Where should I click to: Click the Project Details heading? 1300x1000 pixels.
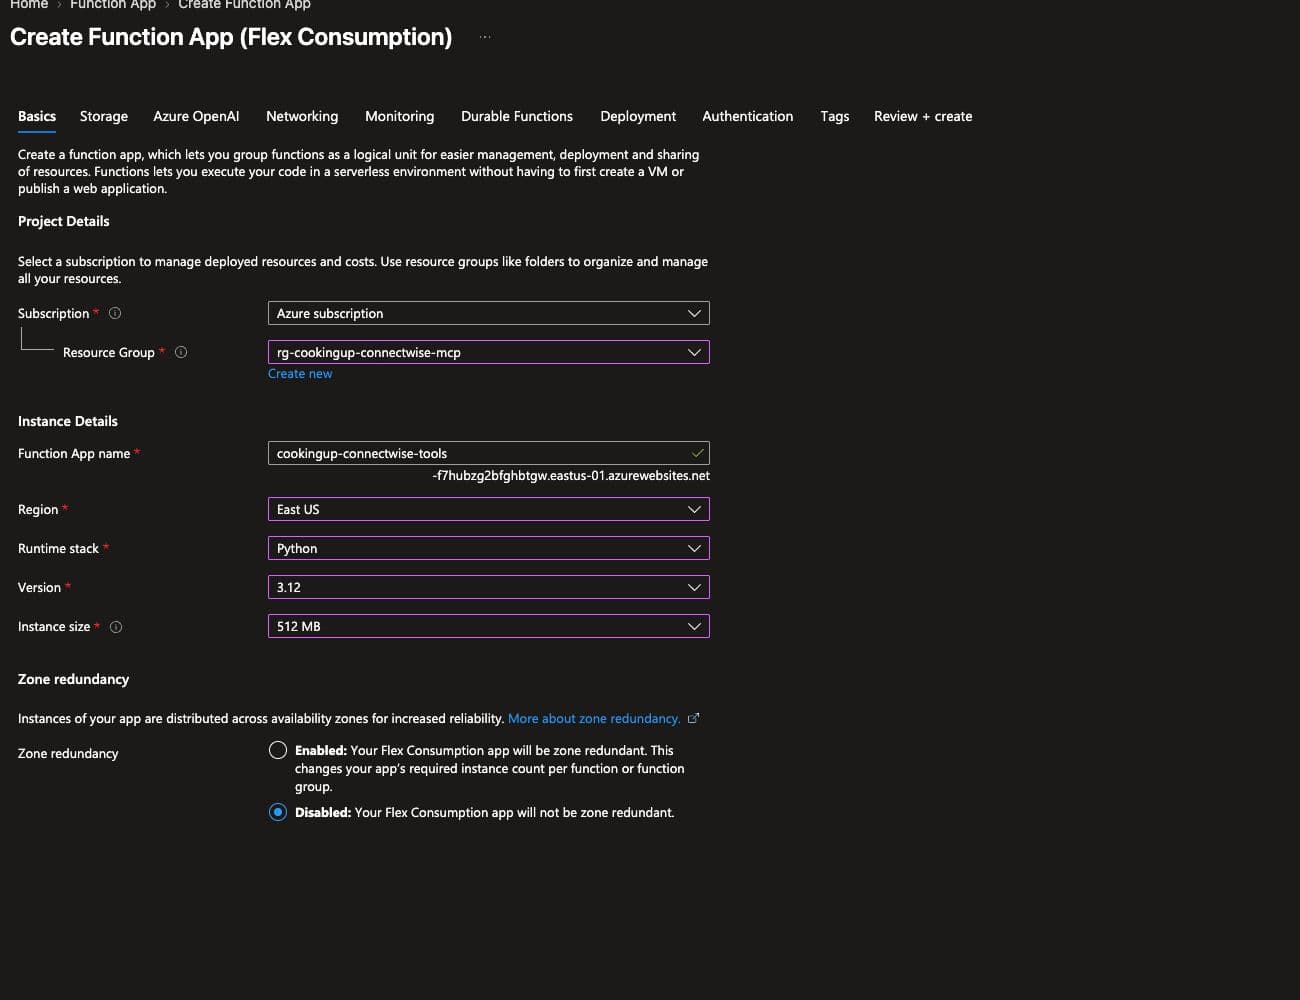64,221
